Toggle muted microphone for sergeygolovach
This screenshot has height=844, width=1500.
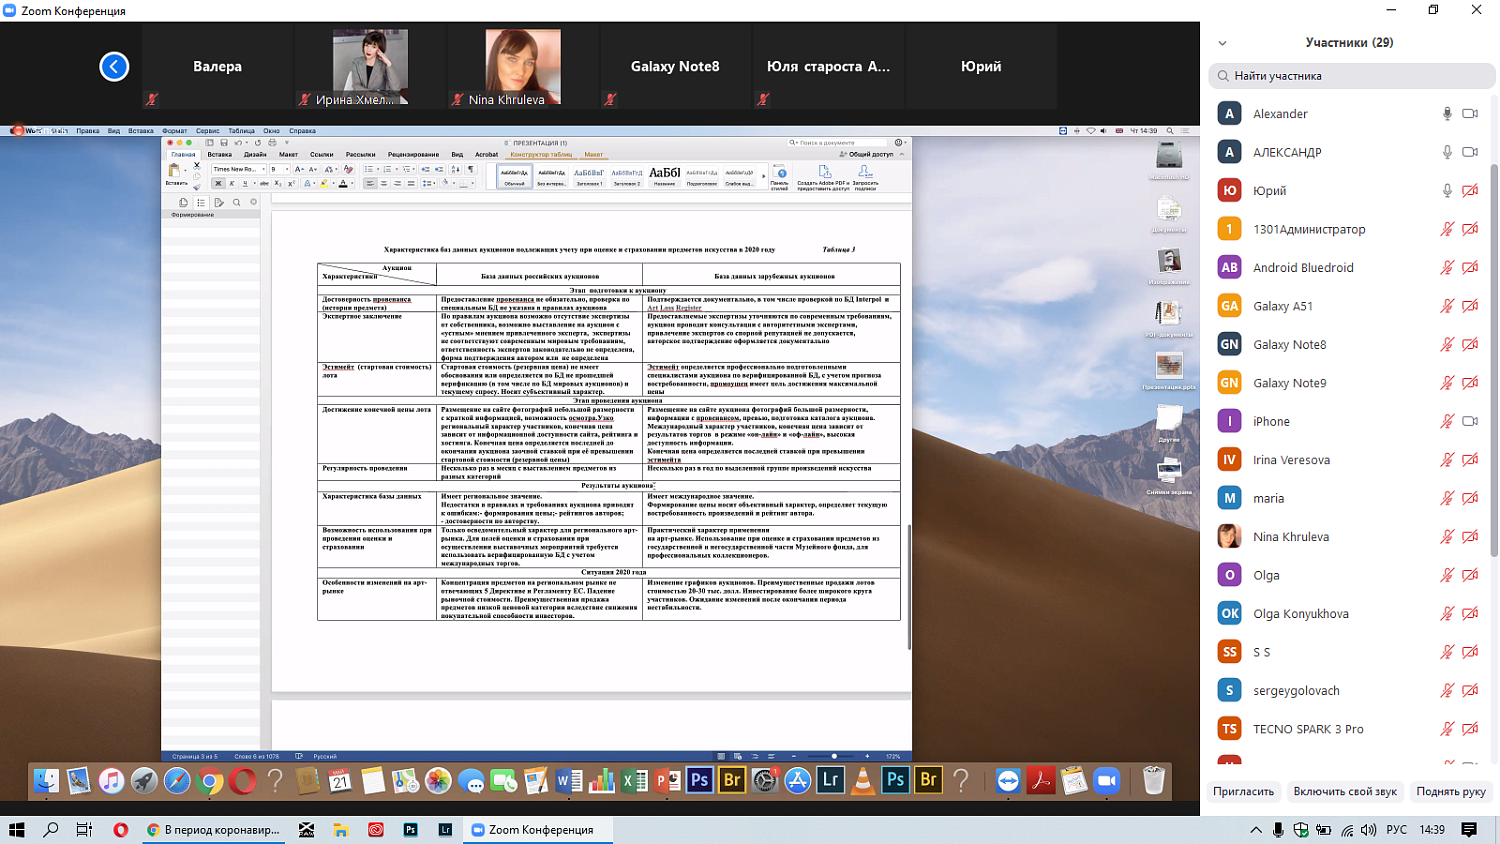coord(1447,691)
